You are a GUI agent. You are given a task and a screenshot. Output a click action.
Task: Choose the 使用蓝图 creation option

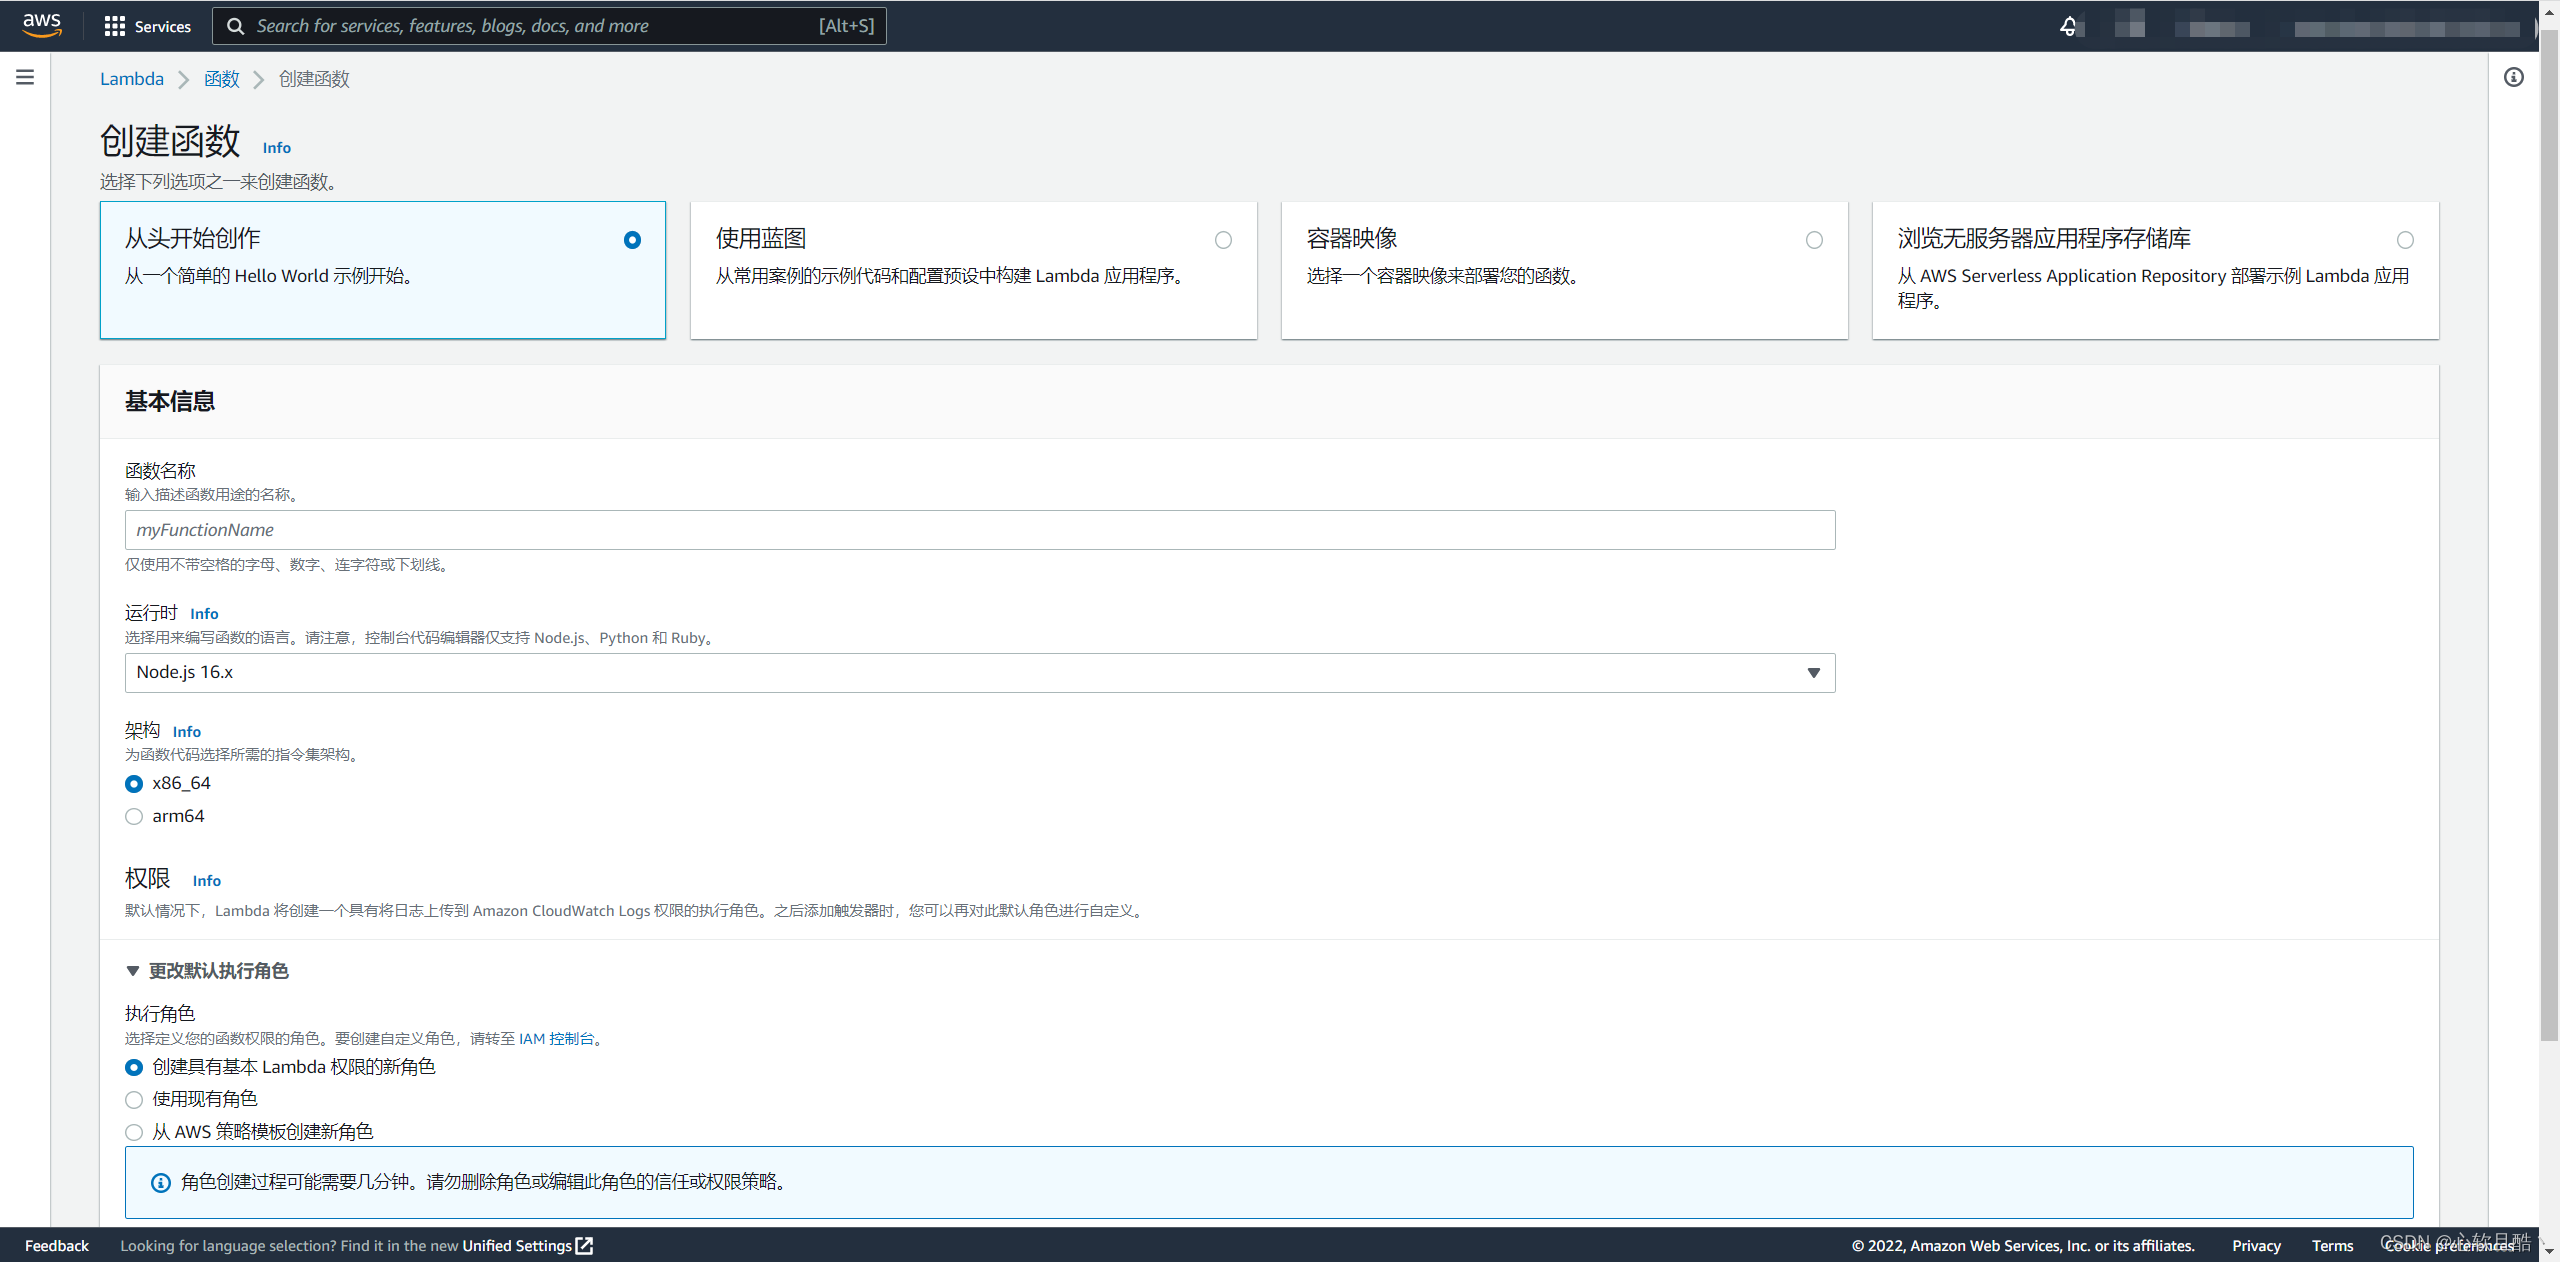tap(1223, 240)
